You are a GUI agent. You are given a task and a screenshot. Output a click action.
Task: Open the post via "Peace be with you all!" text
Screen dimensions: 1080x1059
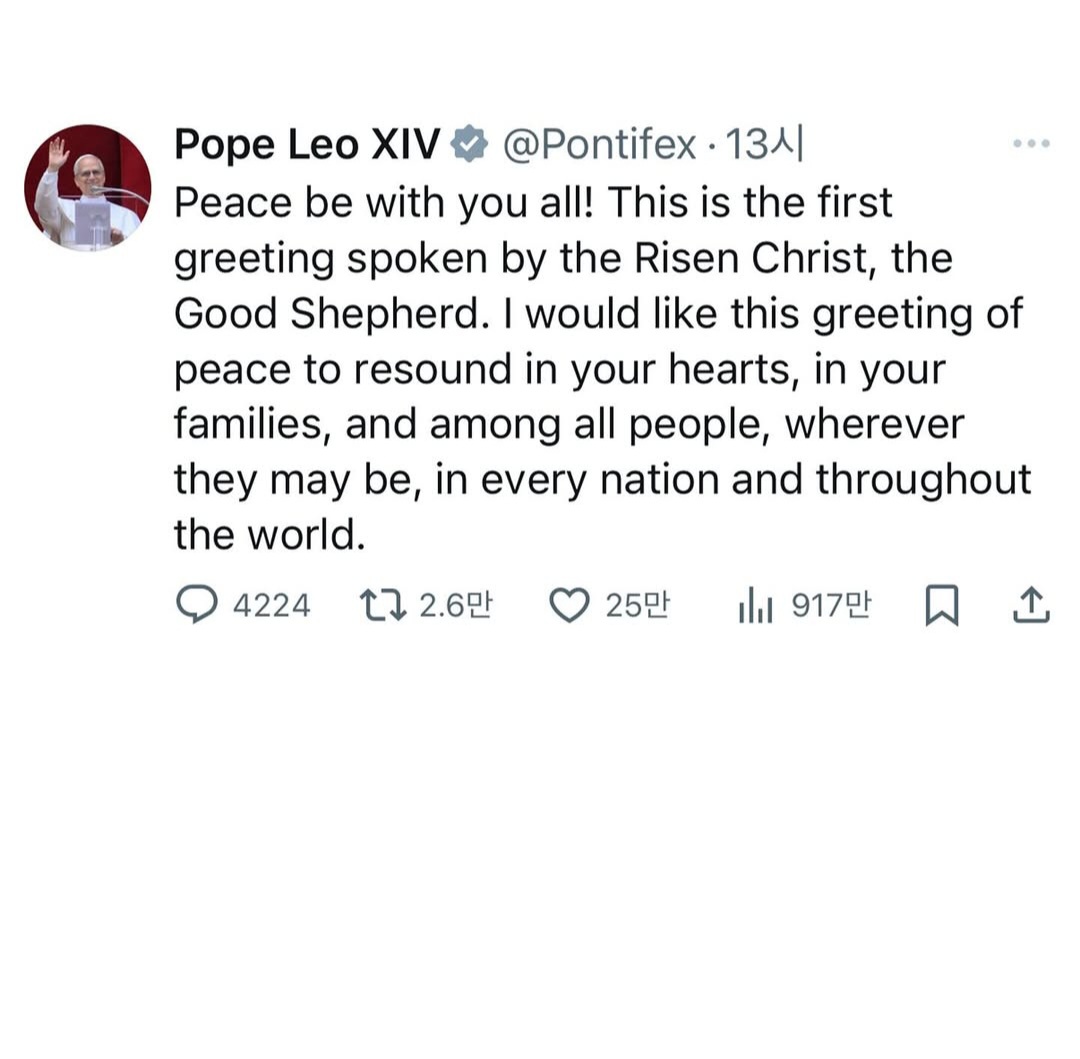(384, 203)
